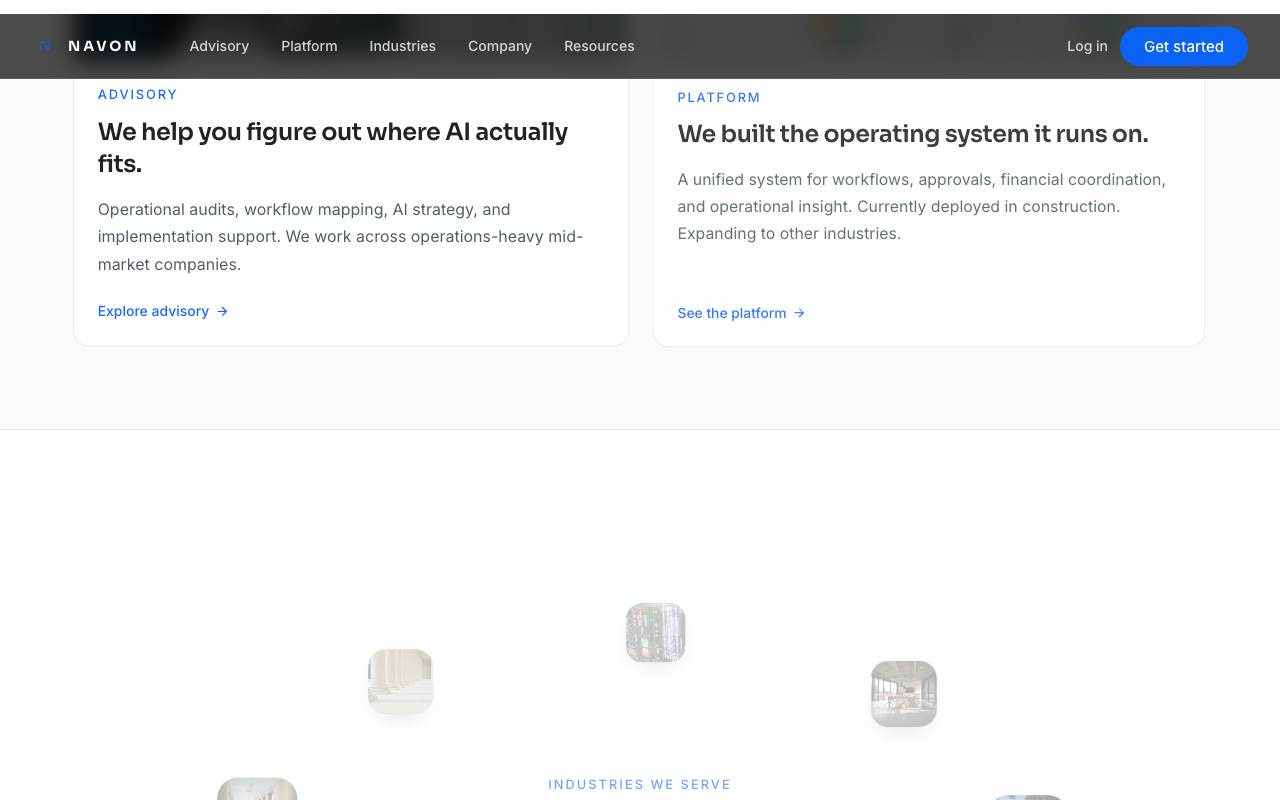Open the Platform navigation menu item
The image size is (1280, 800).
(309, 46)
